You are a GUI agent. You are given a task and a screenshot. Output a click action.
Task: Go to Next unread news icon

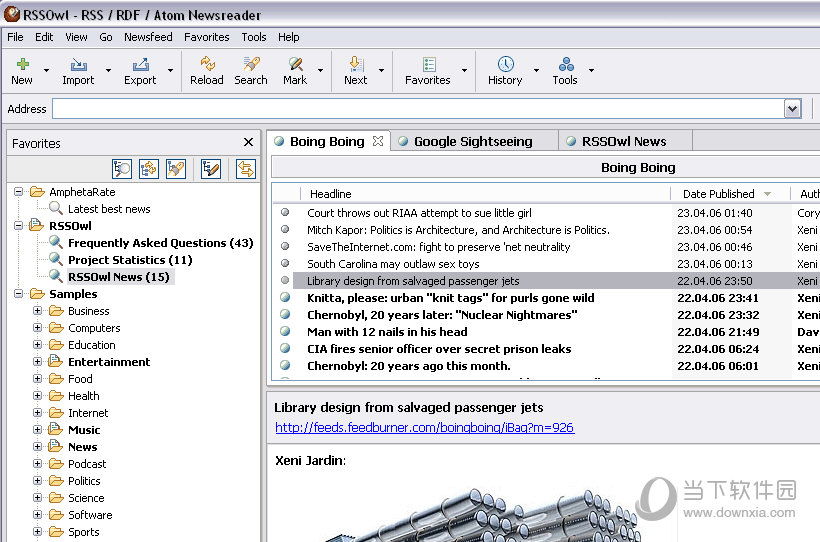(356, 64)
